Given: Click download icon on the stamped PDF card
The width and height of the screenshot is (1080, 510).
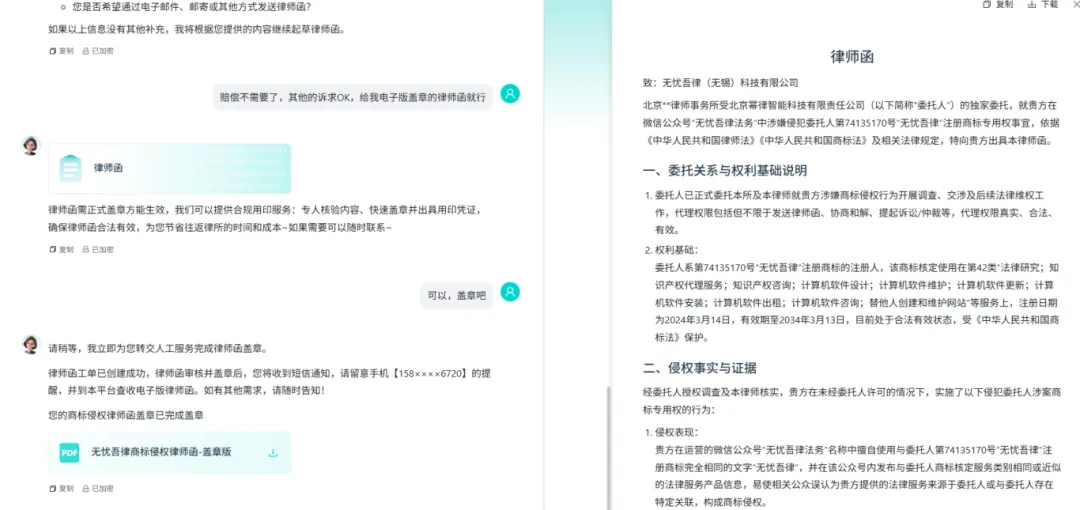Looking at the screenshot, I should click(273, 453).
